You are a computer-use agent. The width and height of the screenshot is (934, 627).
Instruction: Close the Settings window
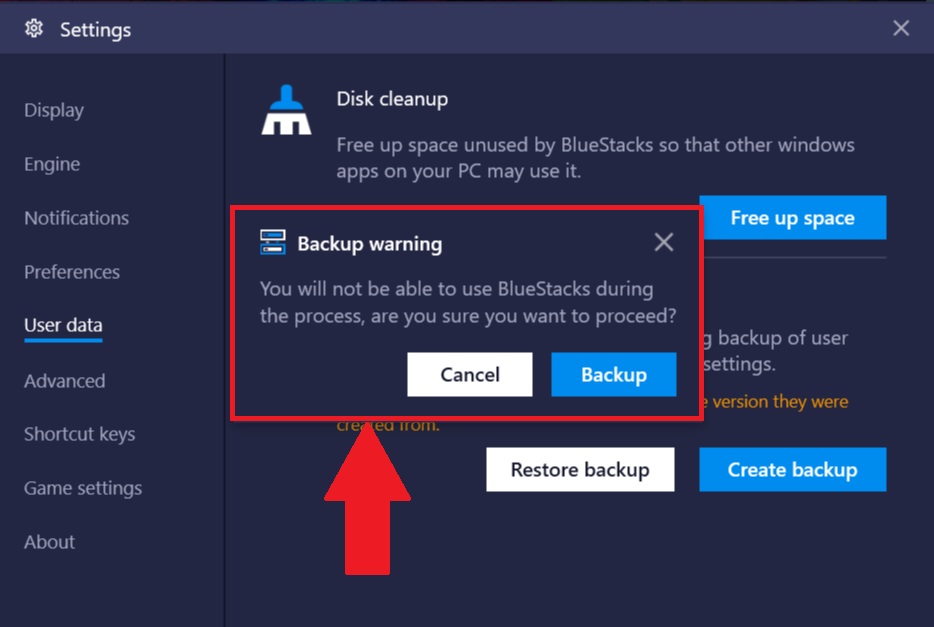[x=901, y=28]
